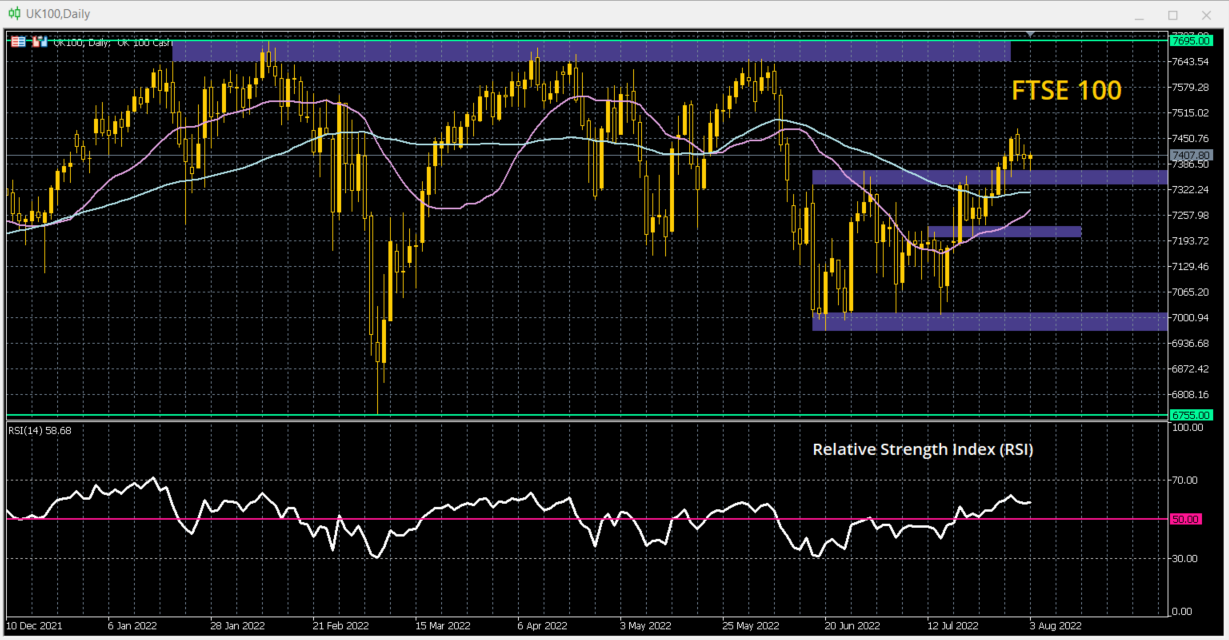Click the '10 Dec 2021' date label

(x=35, y=628)
